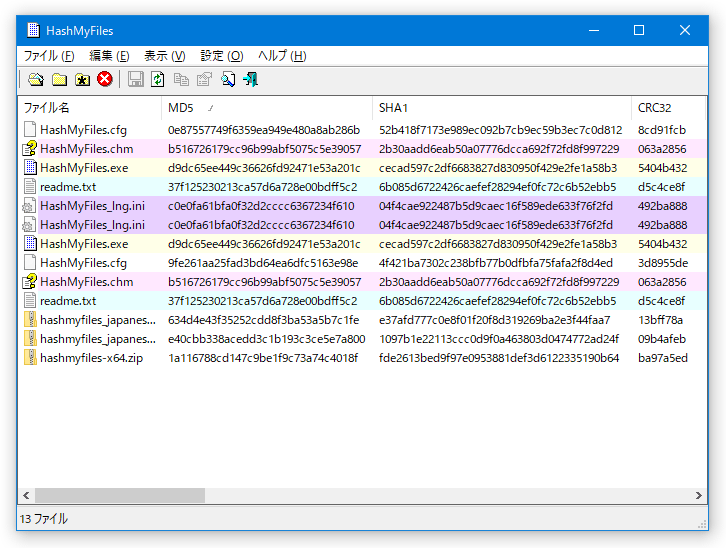This screenshot has width=726, height=548.
Task: Click CRC32 value 8cd91fcb
Action: pos(662,130)
